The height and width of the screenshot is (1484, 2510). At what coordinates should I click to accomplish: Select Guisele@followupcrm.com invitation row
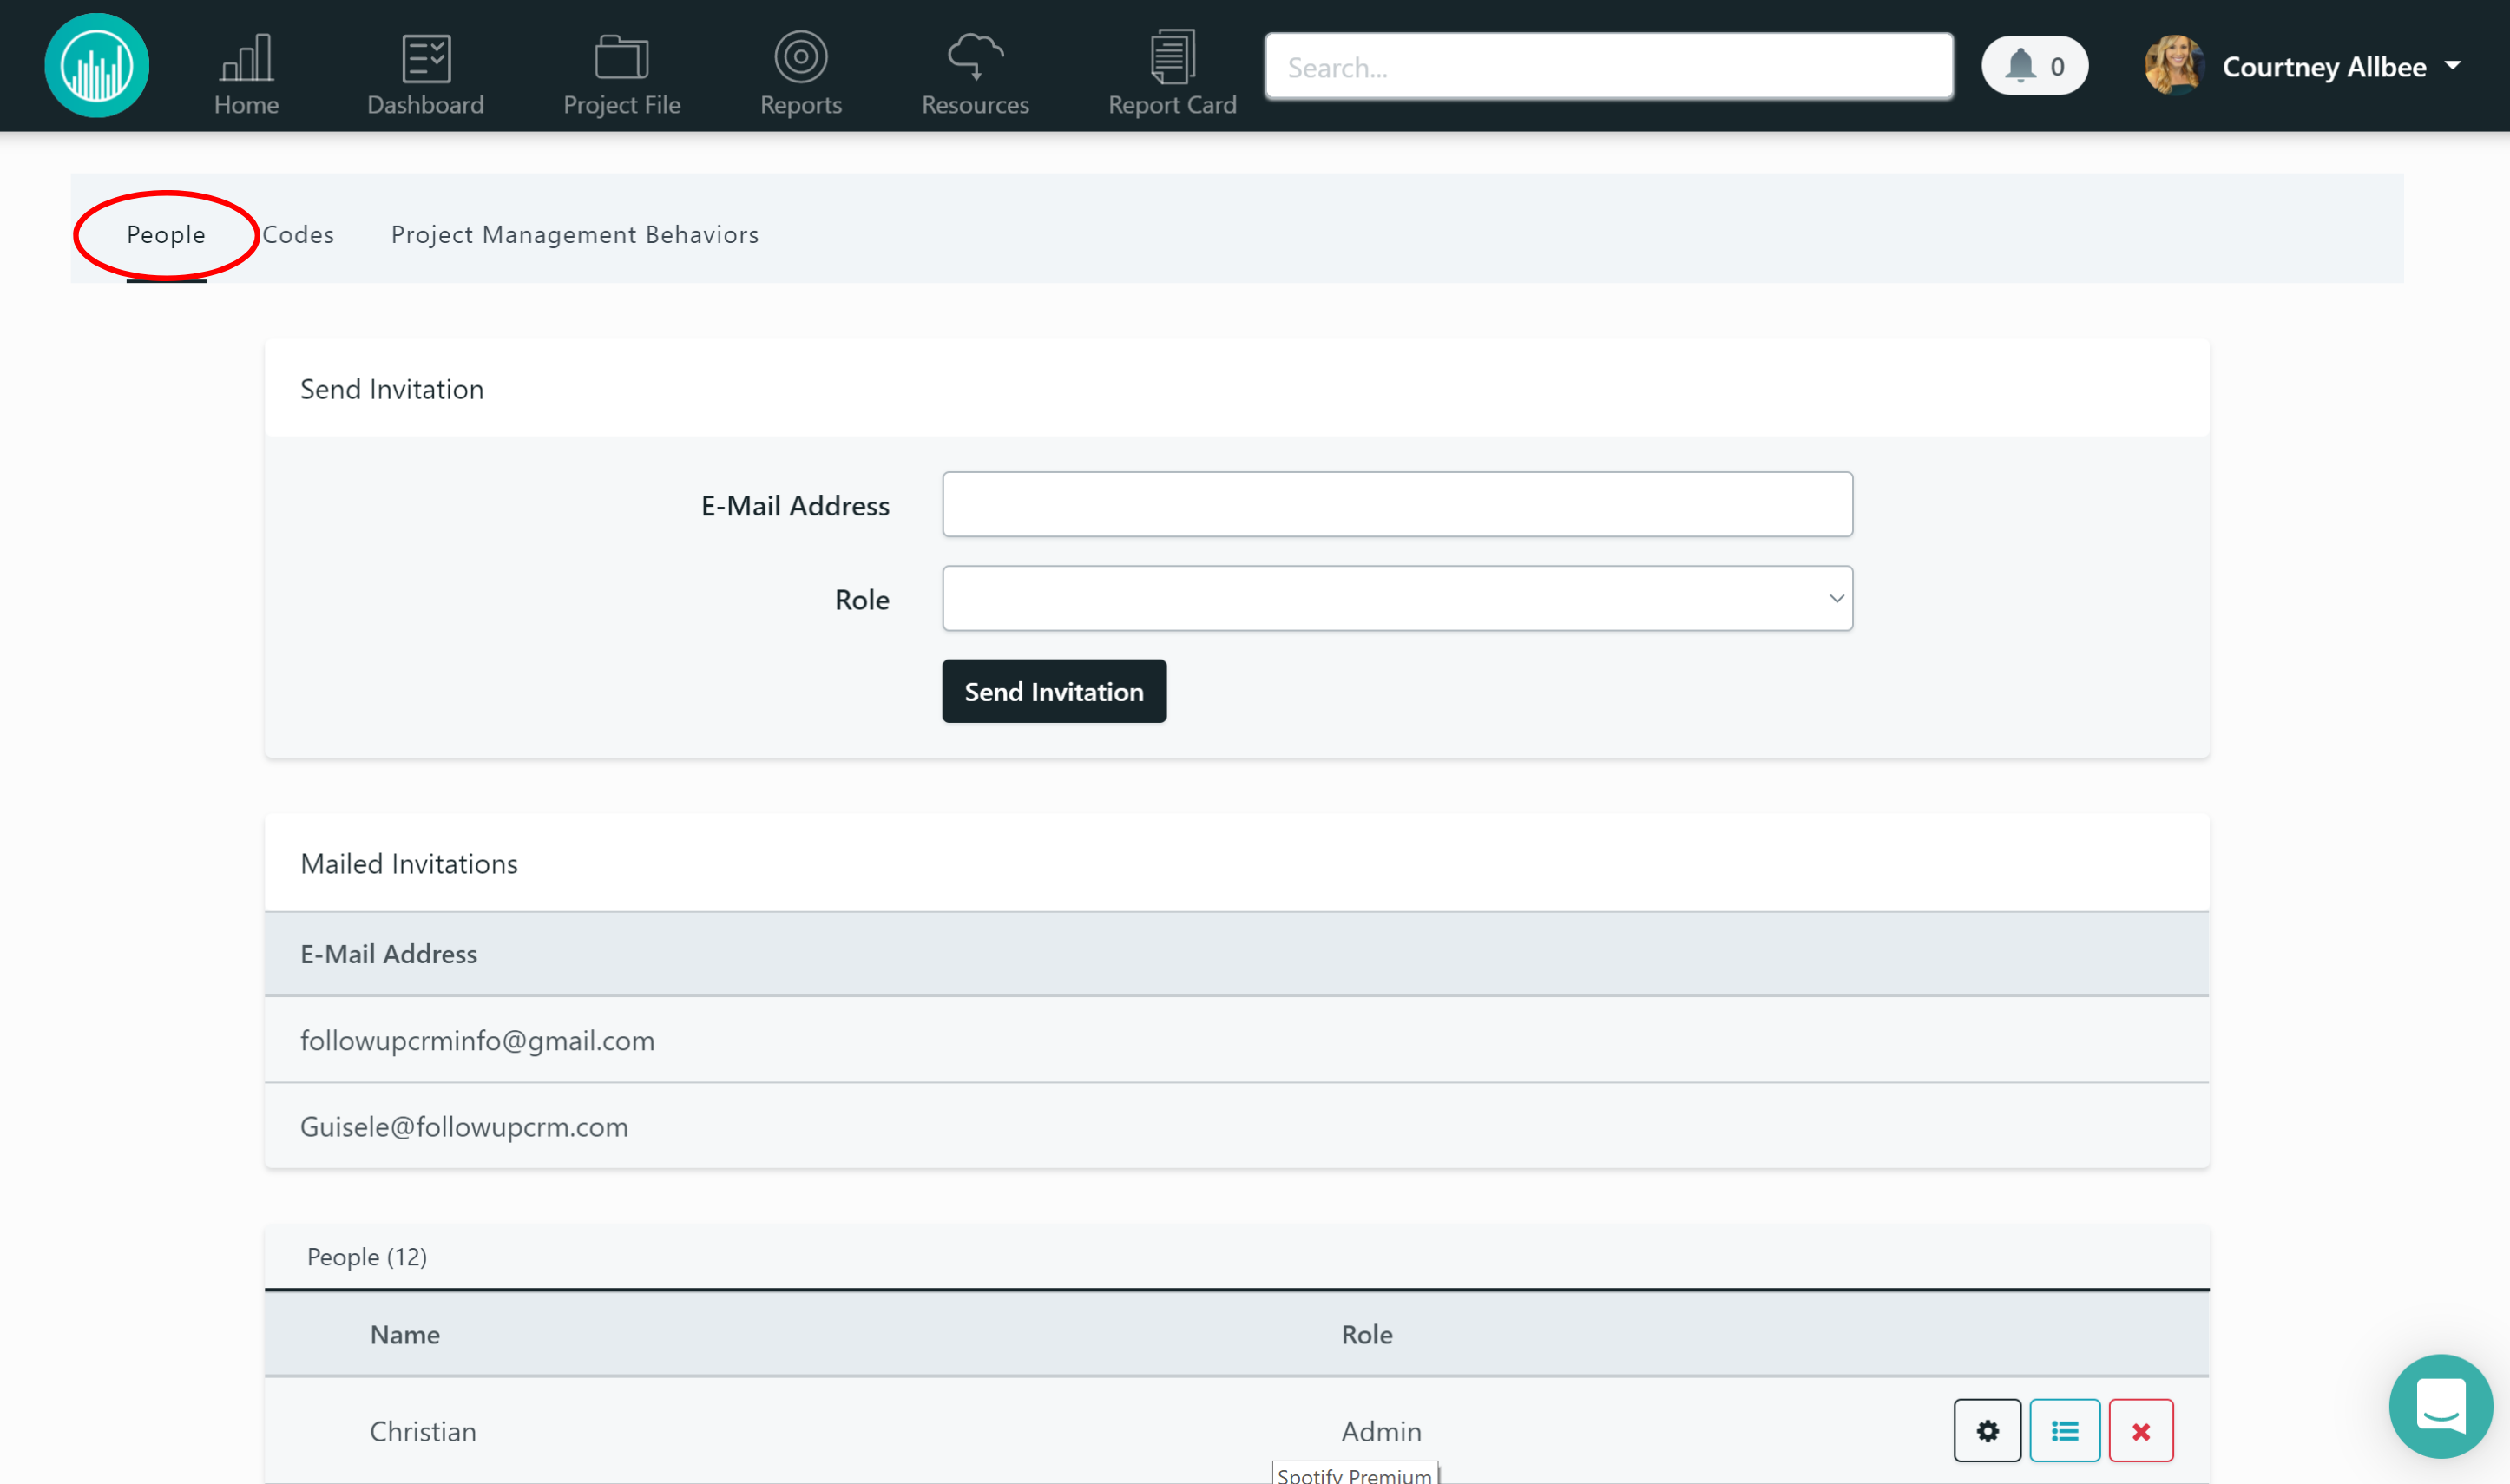pyautogui.click(x=1237, y=1126)
